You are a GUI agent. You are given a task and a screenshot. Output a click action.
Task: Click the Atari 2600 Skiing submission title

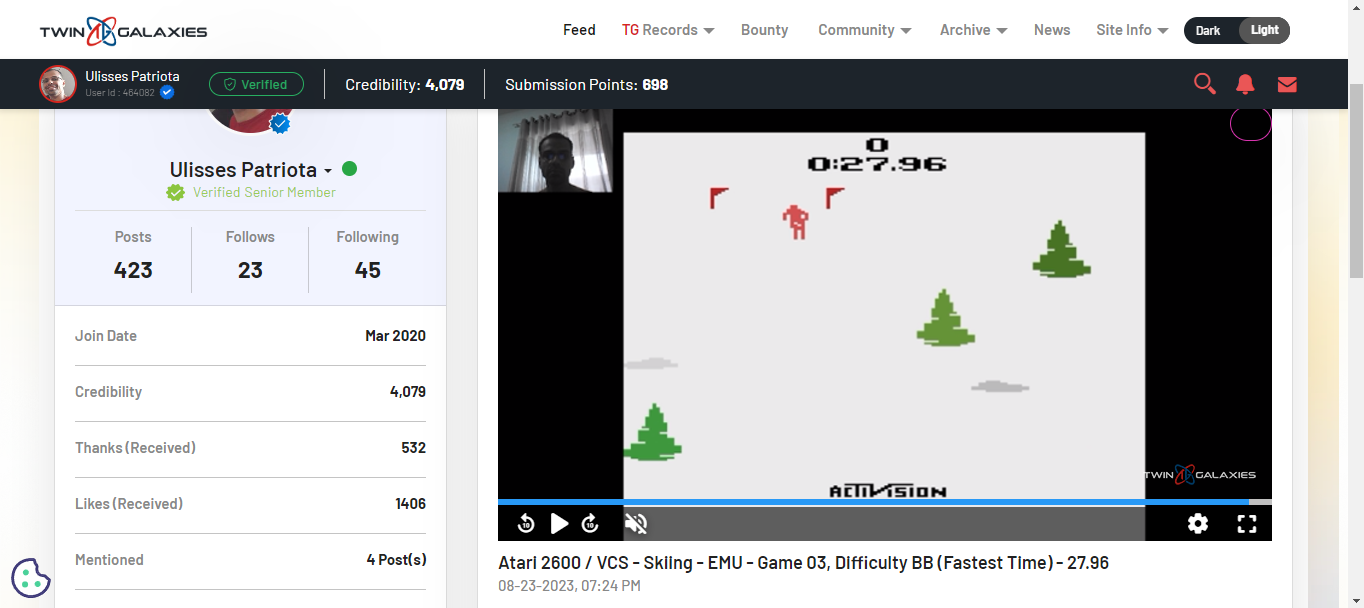tap(803, 563)
